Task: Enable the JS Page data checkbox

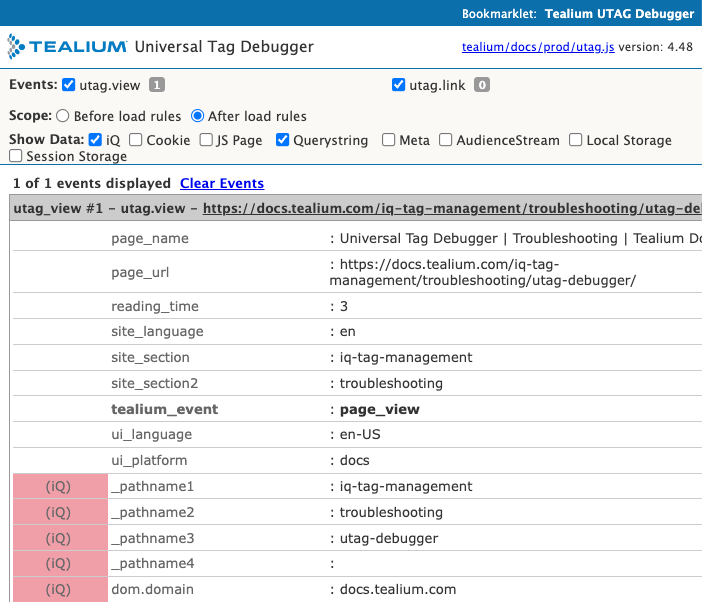Action: coord(206,140)
